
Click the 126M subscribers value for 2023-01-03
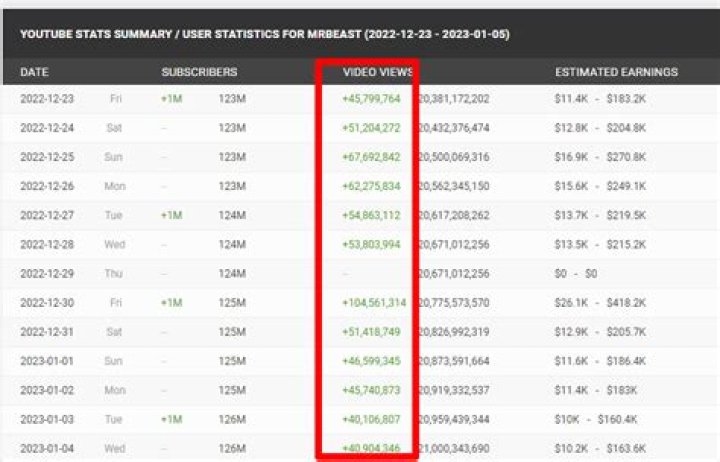coord(232,419)
